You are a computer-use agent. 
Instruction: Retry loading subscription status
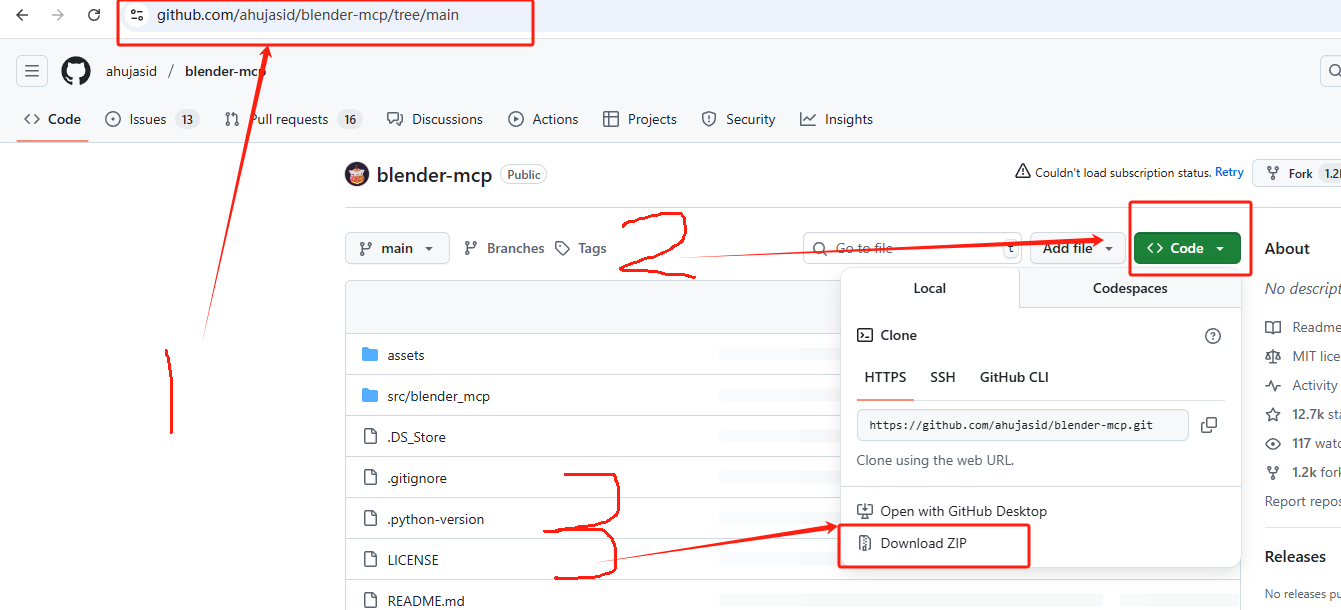coord(1229,172)
